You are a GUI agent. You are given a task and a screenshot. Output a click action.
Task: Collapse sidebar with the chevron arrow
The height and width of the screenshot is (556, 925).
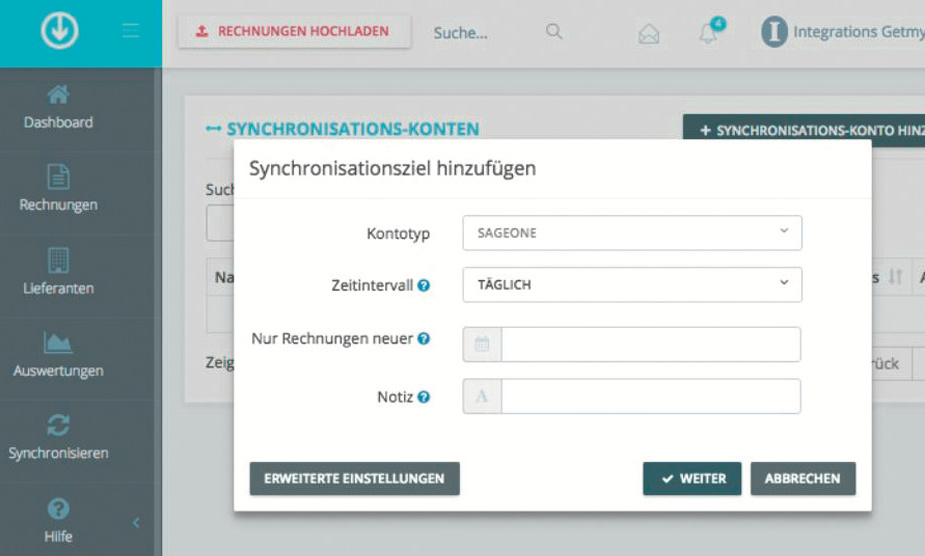click(x=136, y=523)
